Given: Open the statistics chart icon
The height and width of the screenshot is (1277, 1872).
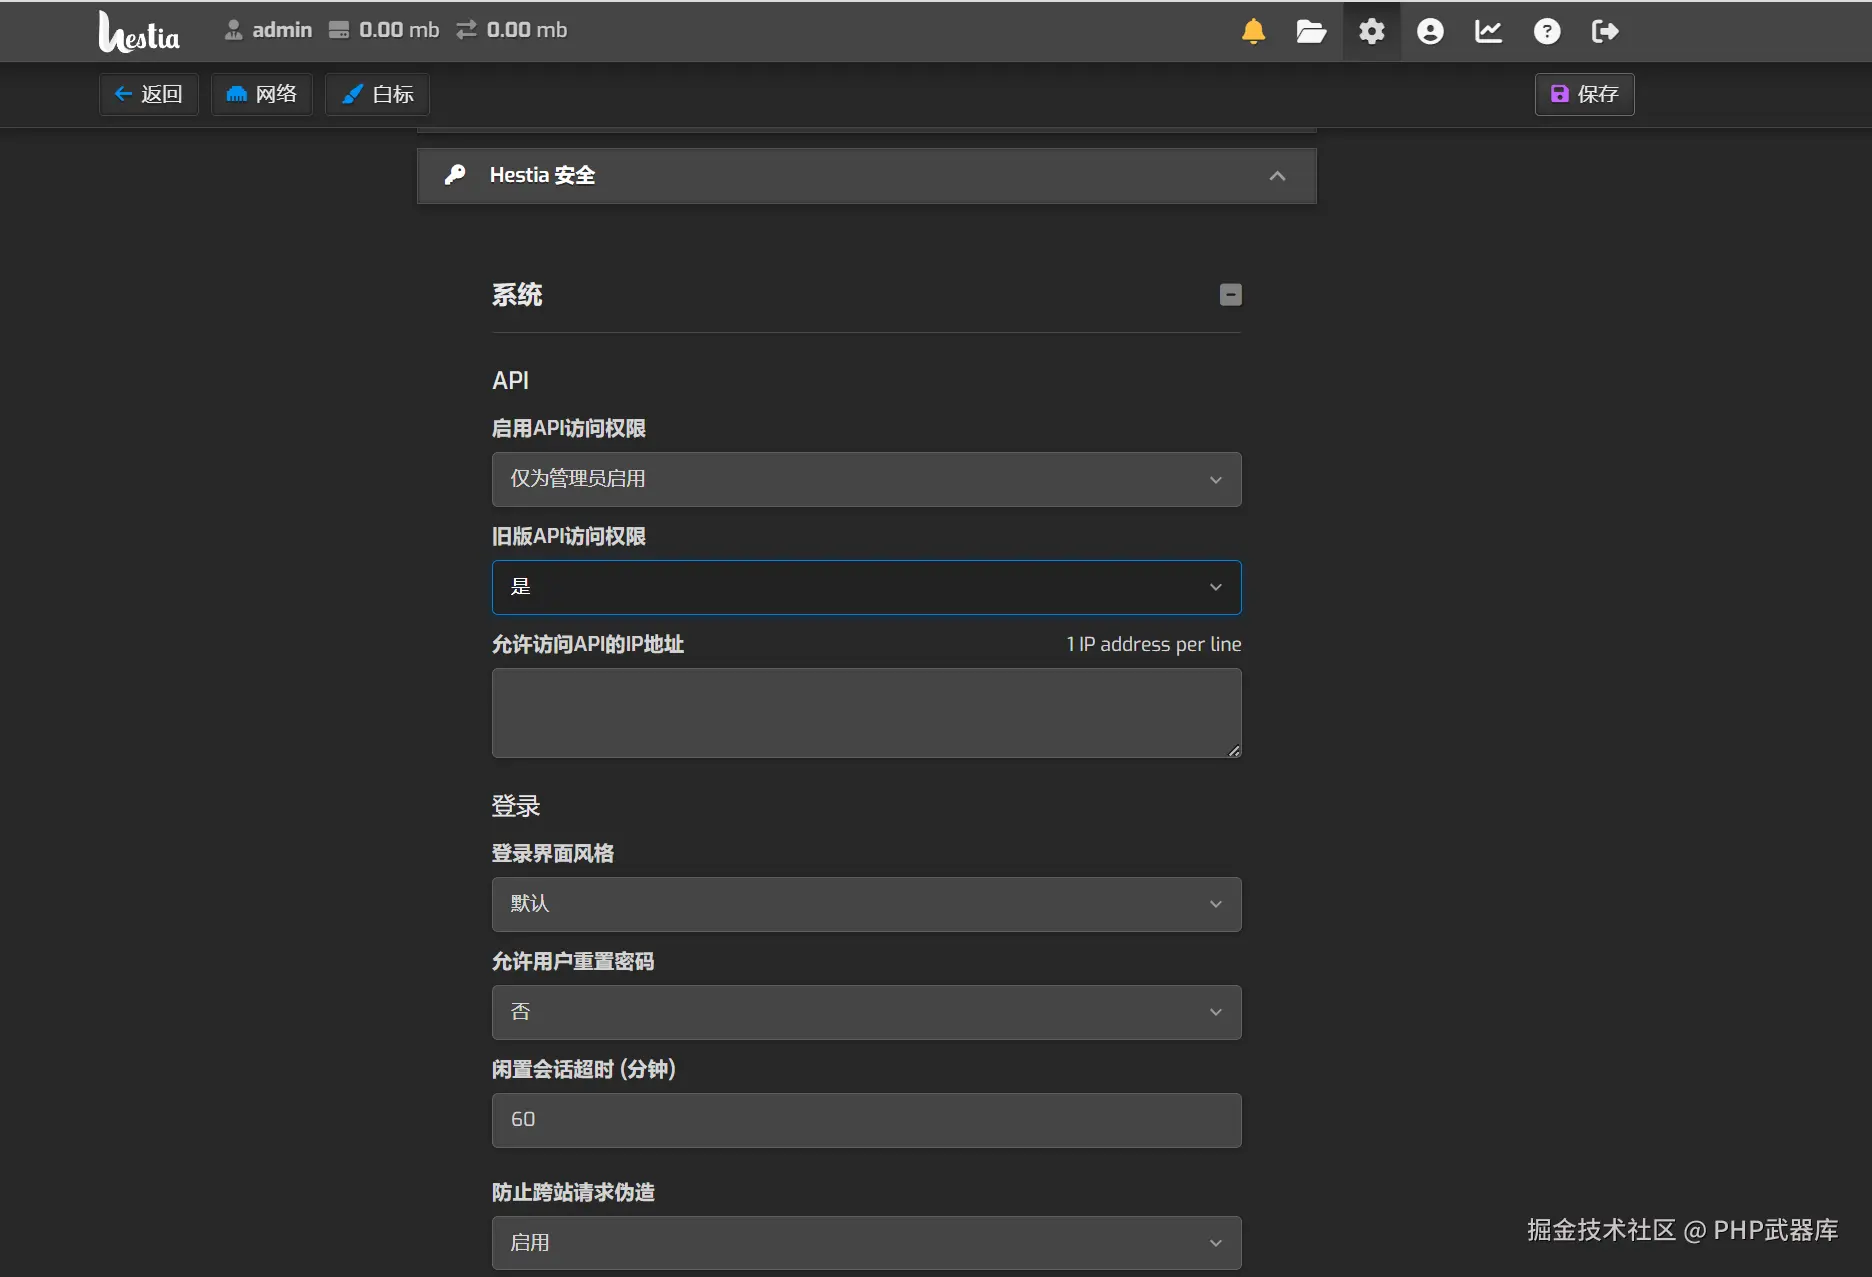Looking at the screenshot, I should pos(1488,31).
